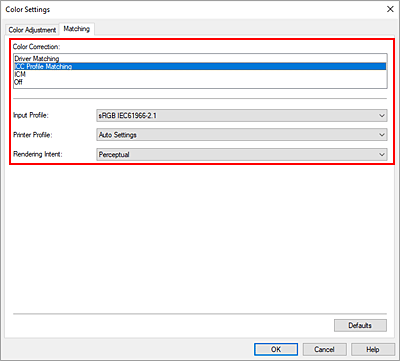Cancel the Color Settings dialog

324,349
